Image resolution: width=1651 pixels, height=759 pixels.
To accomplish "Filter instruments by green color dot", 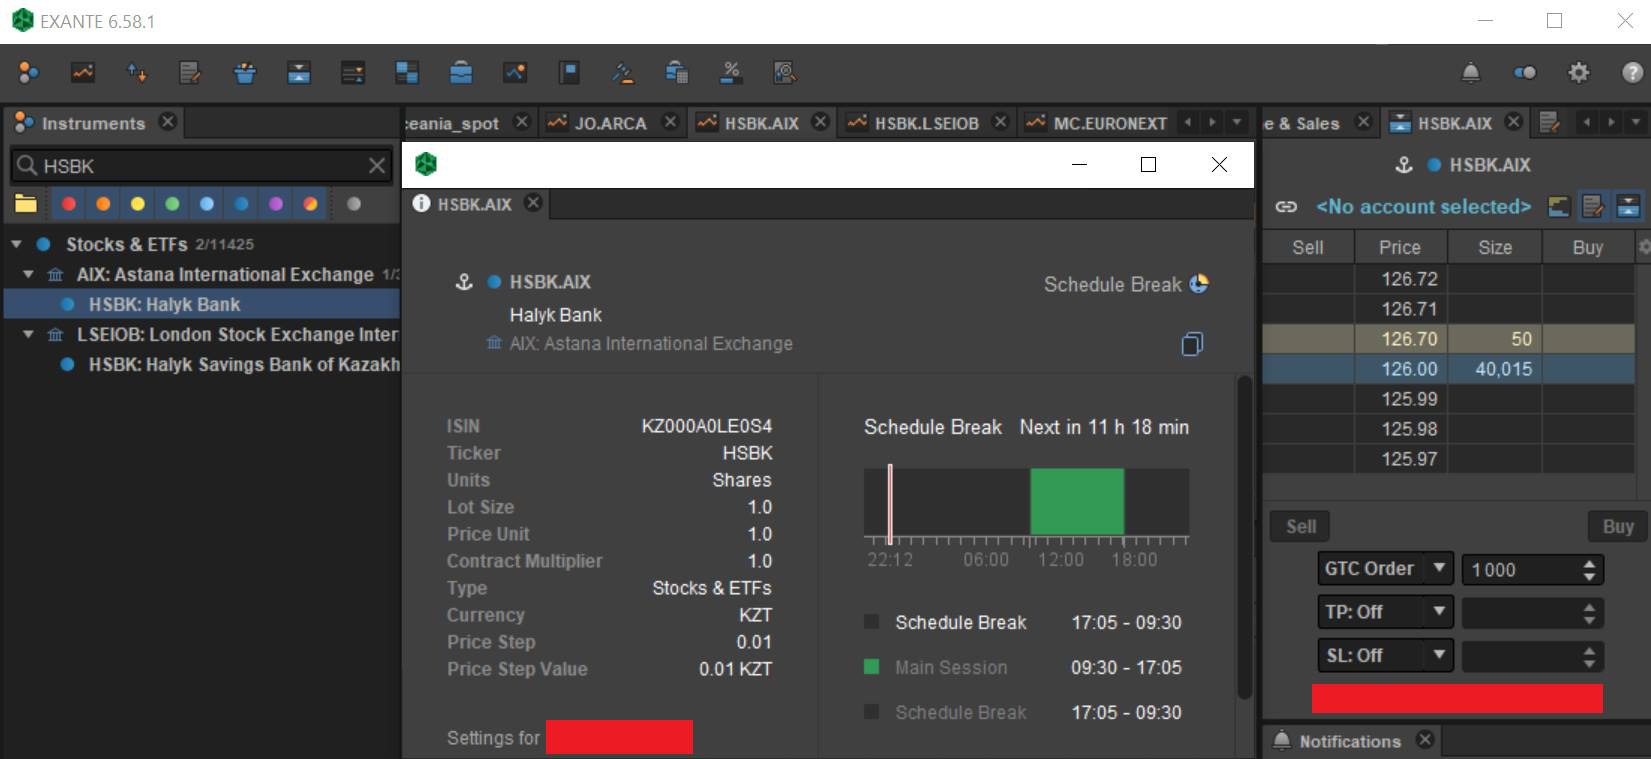I will (x=172, y=204).
